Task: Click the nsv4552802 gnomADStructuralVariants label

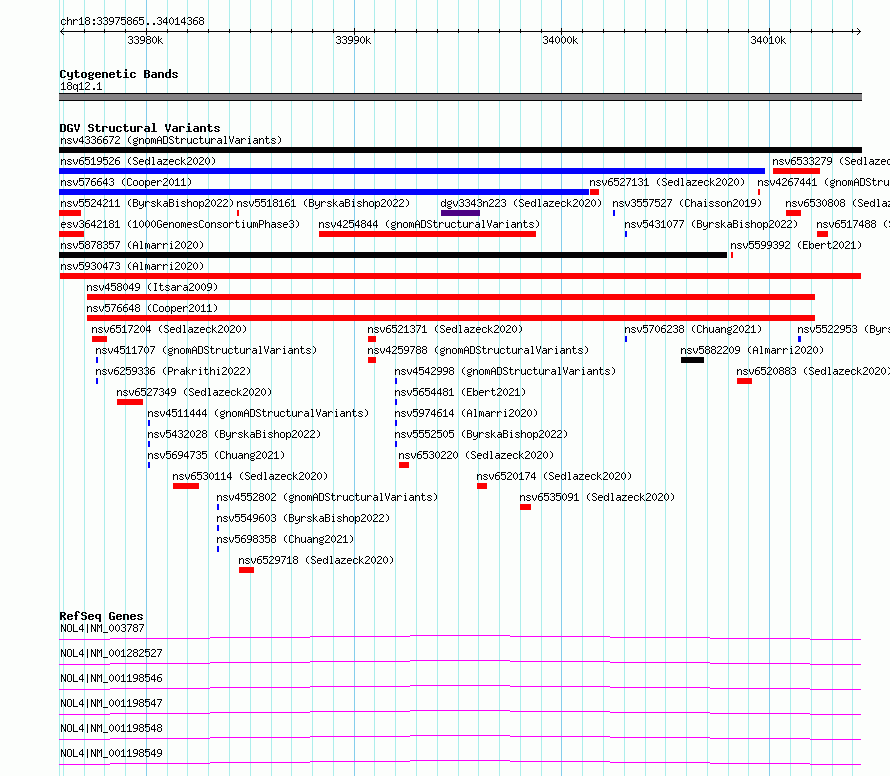Action: pyautogui.click(x=328, y=497)
